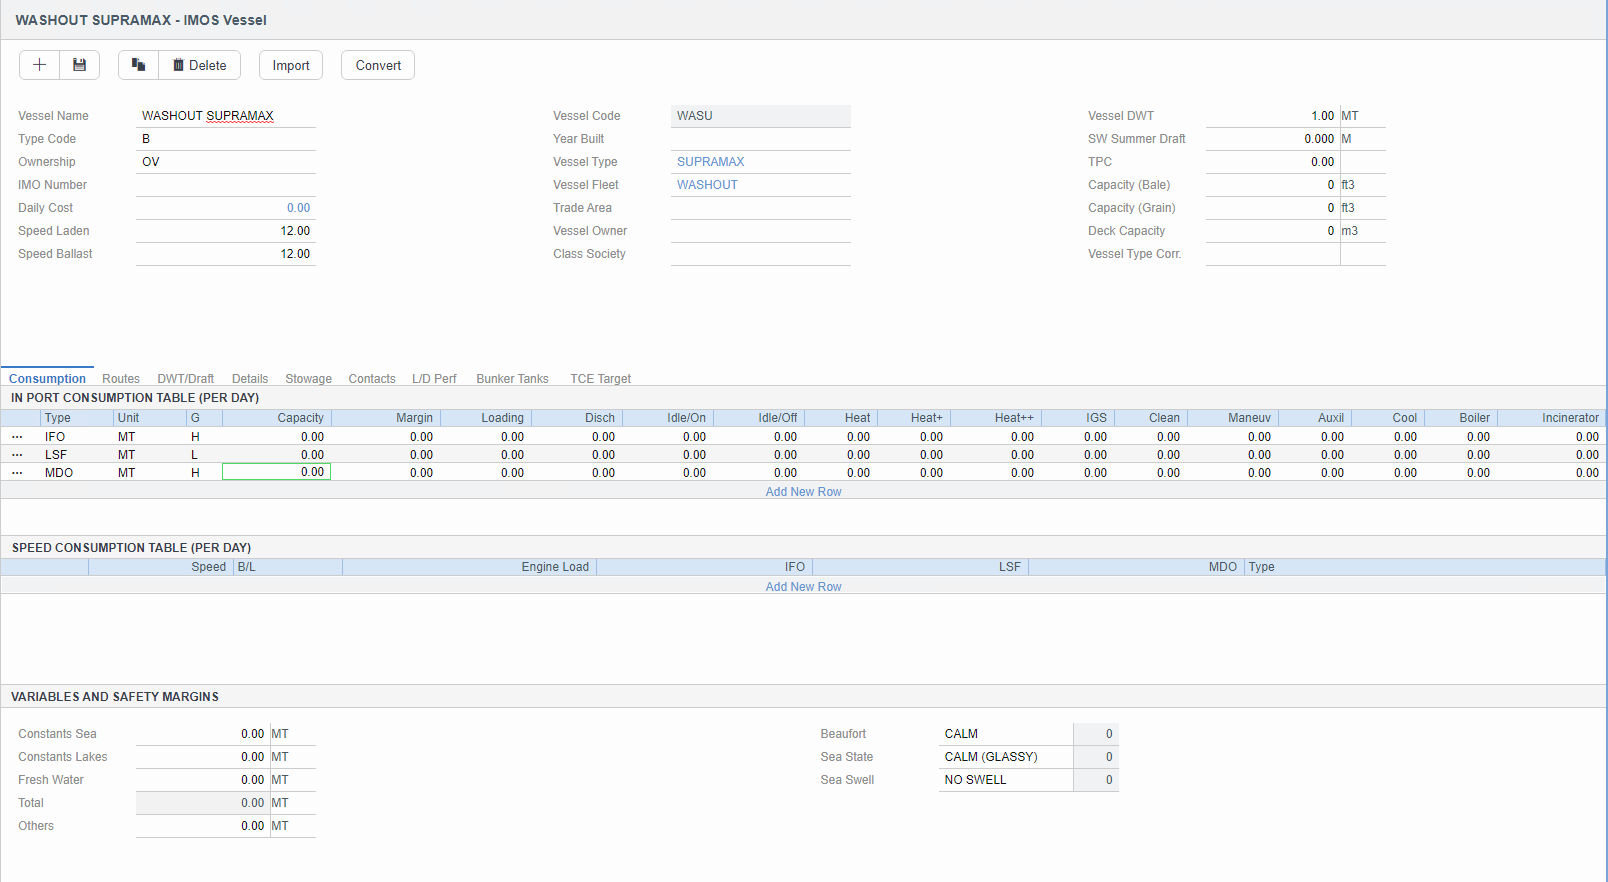Click the copy vessel icon
Screen dimensions: 1608x882
click(x=139, y=65)
